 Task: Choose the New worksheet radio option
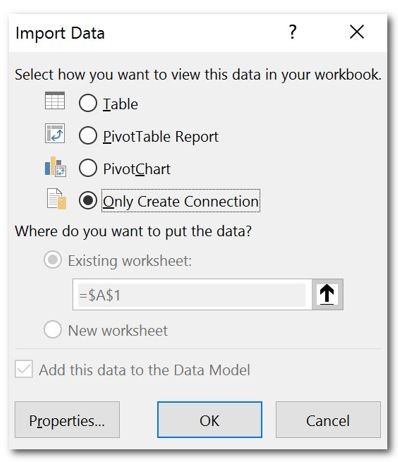53,330
